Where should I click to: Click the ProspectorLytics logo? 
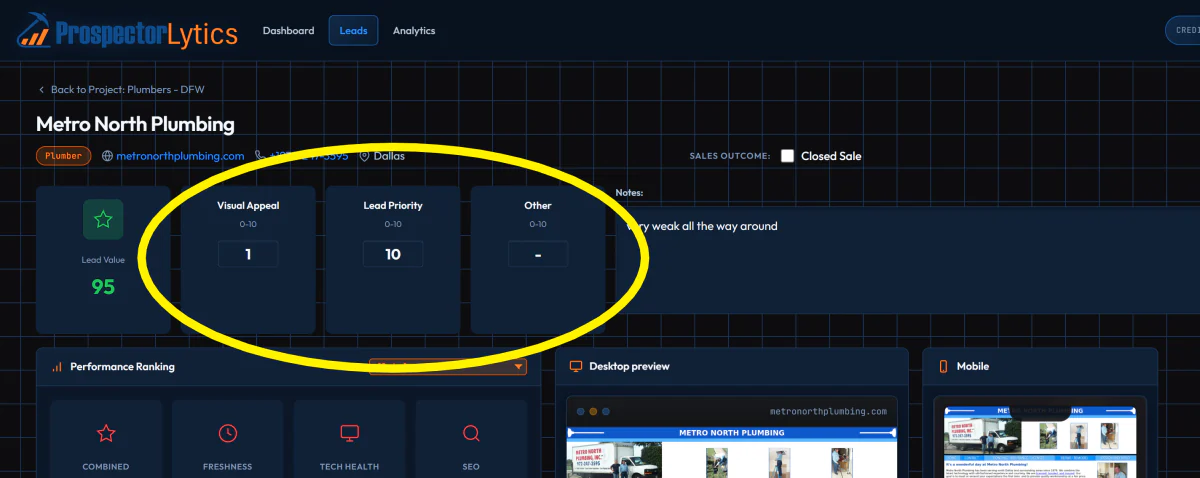[x=127, y=31]
